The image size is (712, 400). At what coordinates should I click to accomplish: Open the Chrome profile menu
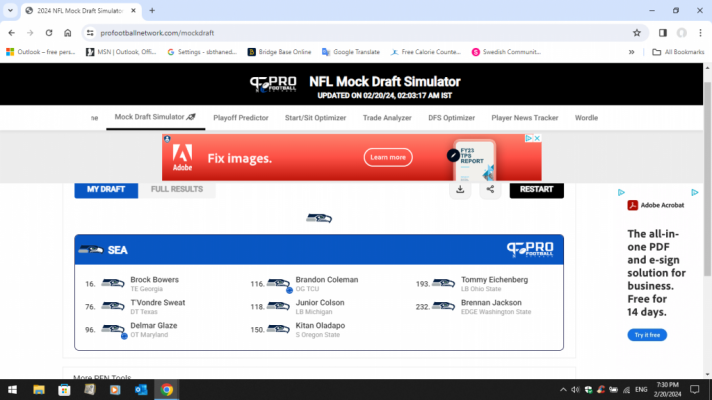click(682, 33)
